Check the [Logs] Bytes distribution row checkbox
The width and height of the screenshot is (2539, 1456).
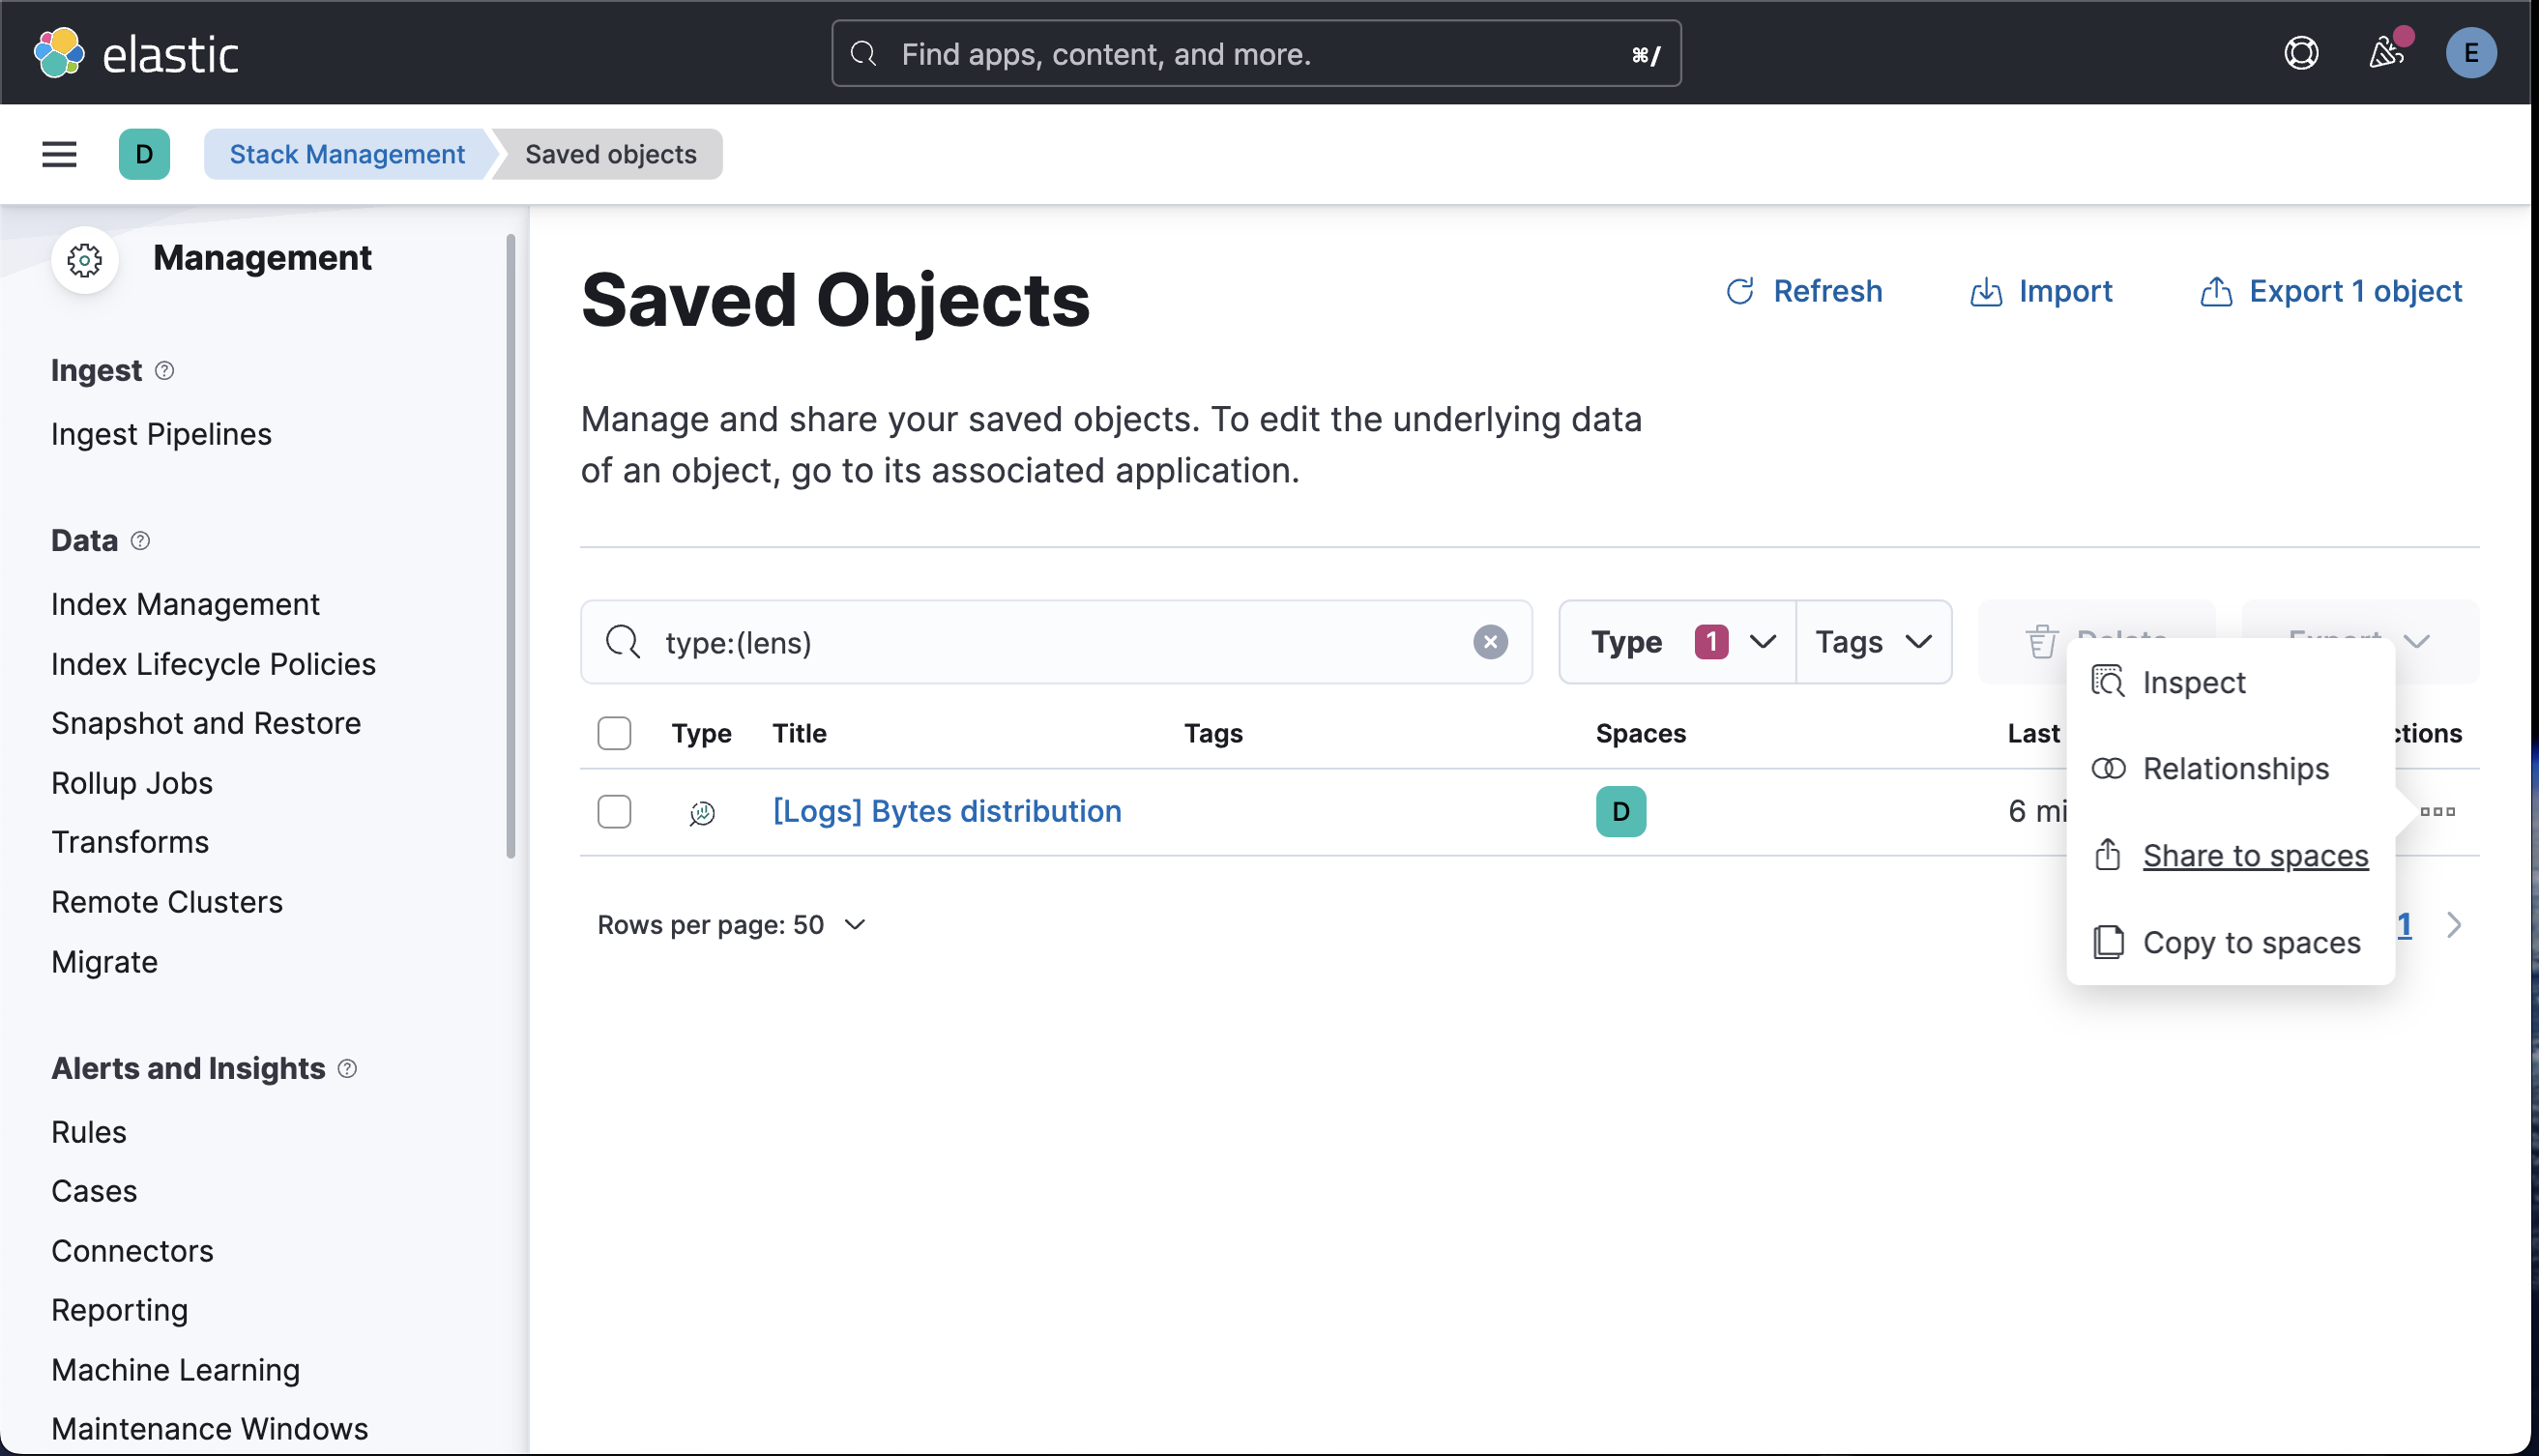(x=615, y=811)
